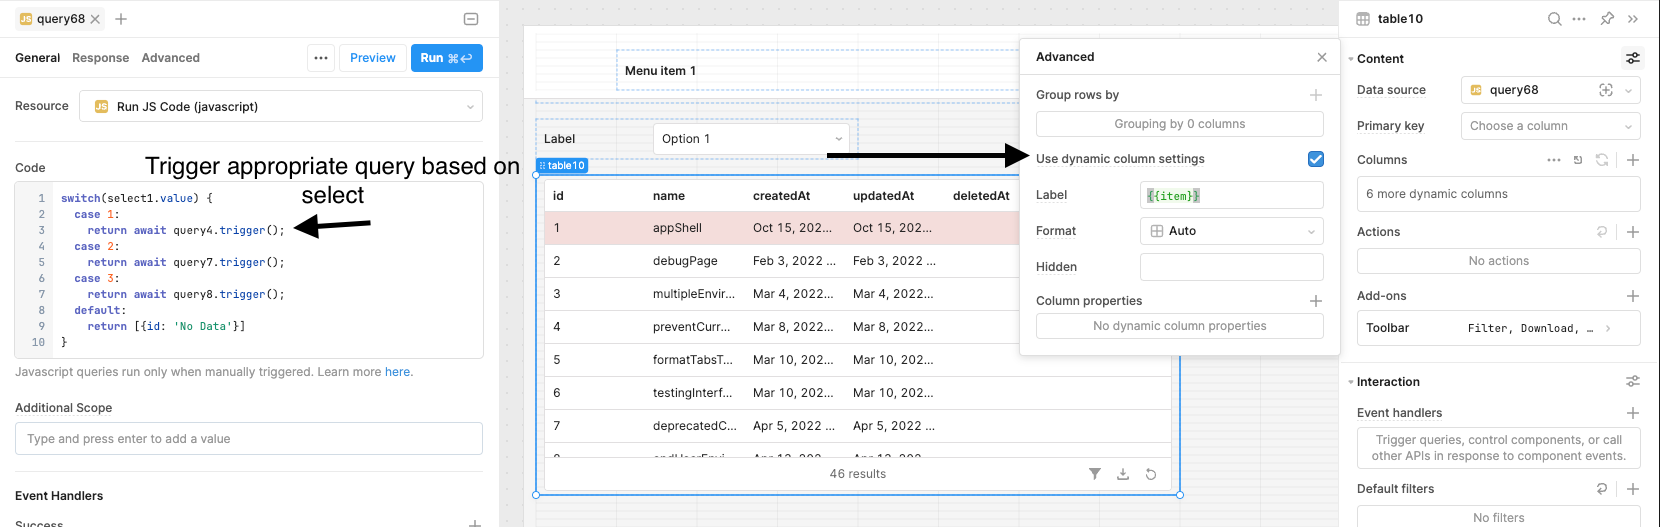Click the table download icon

pyautogui.click(x=1123, y=474)
